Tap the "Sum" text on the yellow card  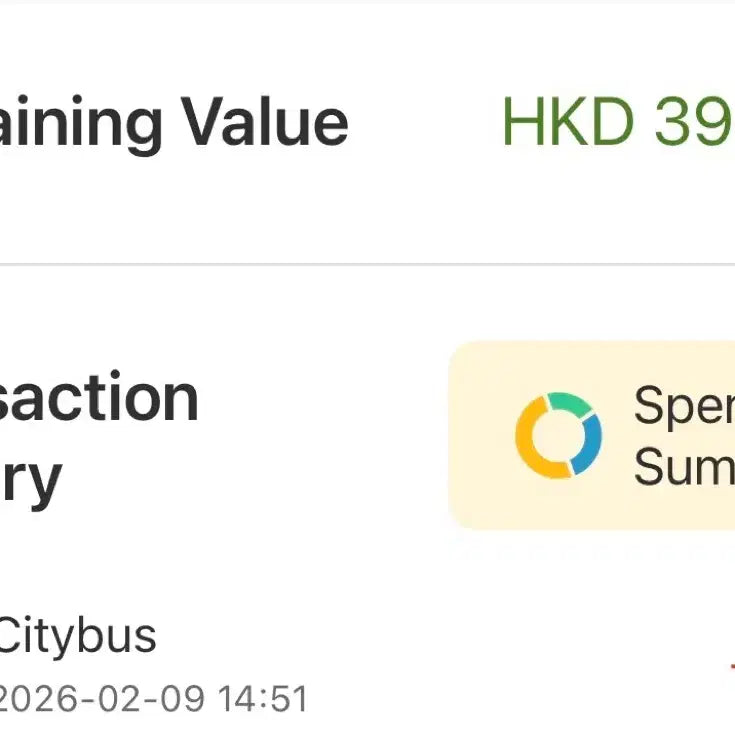683,465
